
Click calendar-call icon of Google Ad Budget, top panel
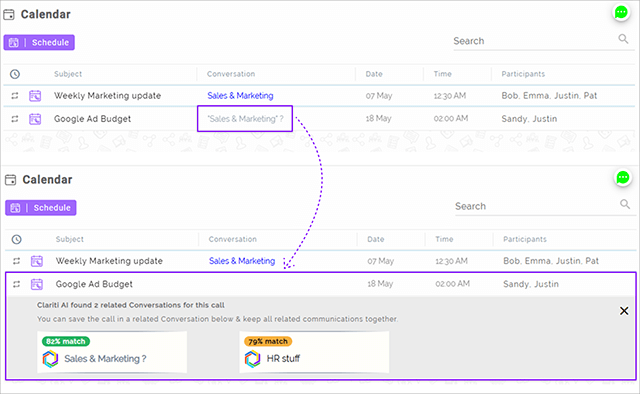[x=35, y=119]
